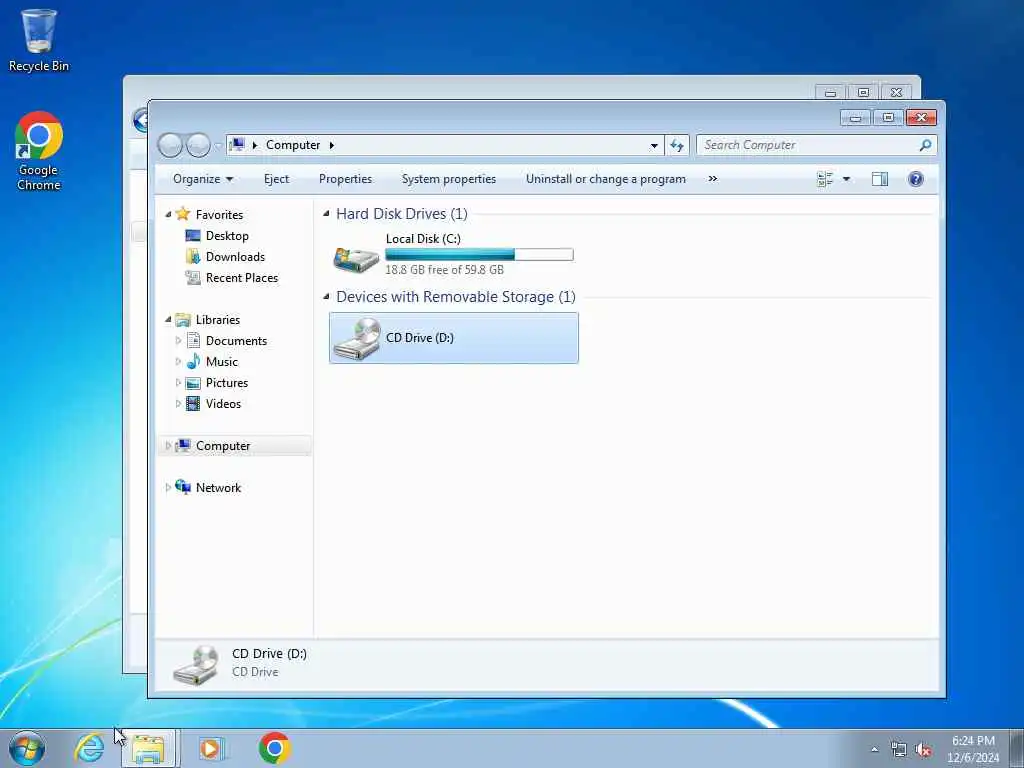Expand the Network tree node
This screenshot has width=1024, height=768.
click(x=168, y=487)
